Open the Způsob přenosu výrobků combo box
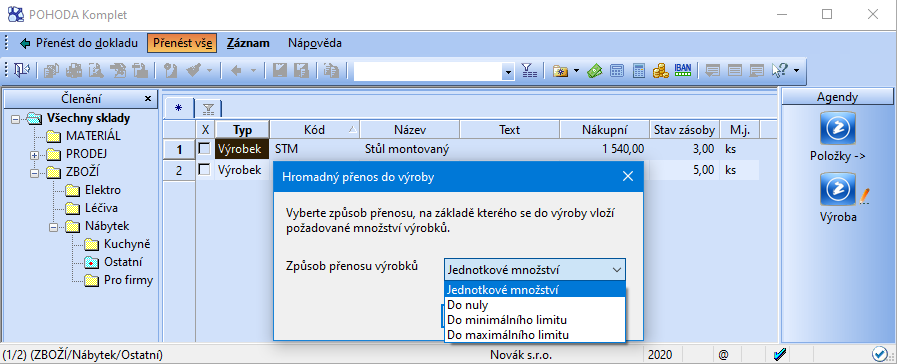Screen dimensions: 897x364 535,270
